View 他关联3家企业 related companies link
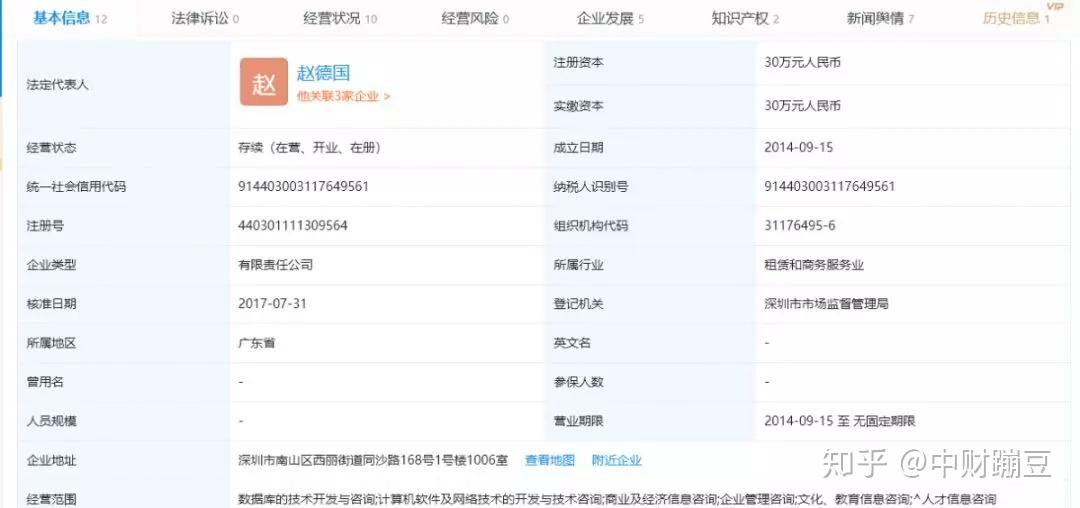 tap(343, 96)
